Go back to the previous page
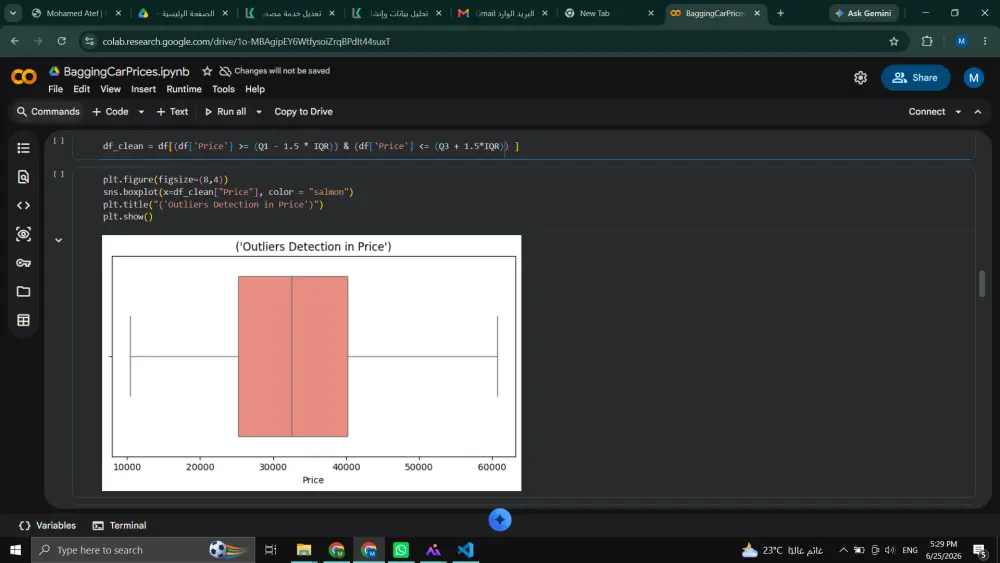1000x563 pixels. pos(15,41)
